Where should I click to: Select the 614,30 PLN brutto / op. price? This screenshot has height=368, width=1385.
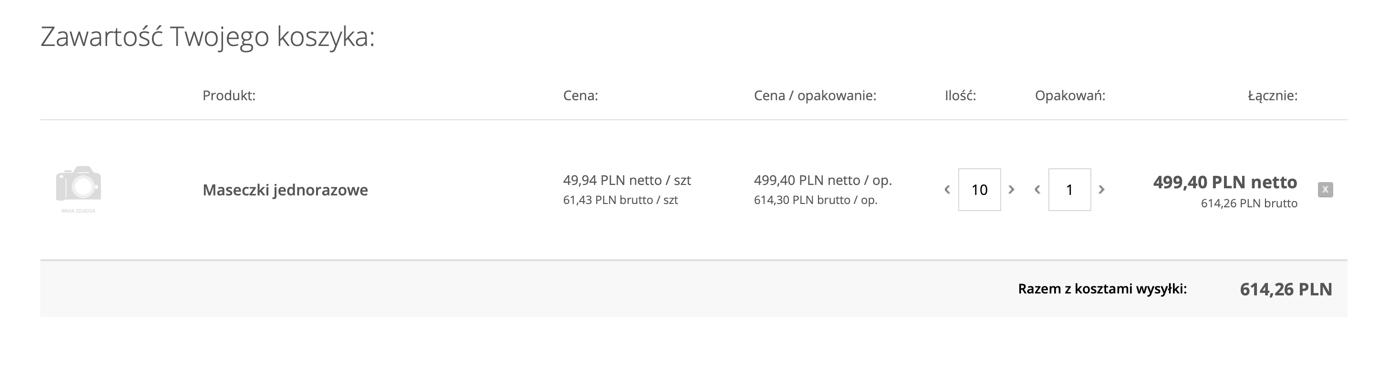816,200
